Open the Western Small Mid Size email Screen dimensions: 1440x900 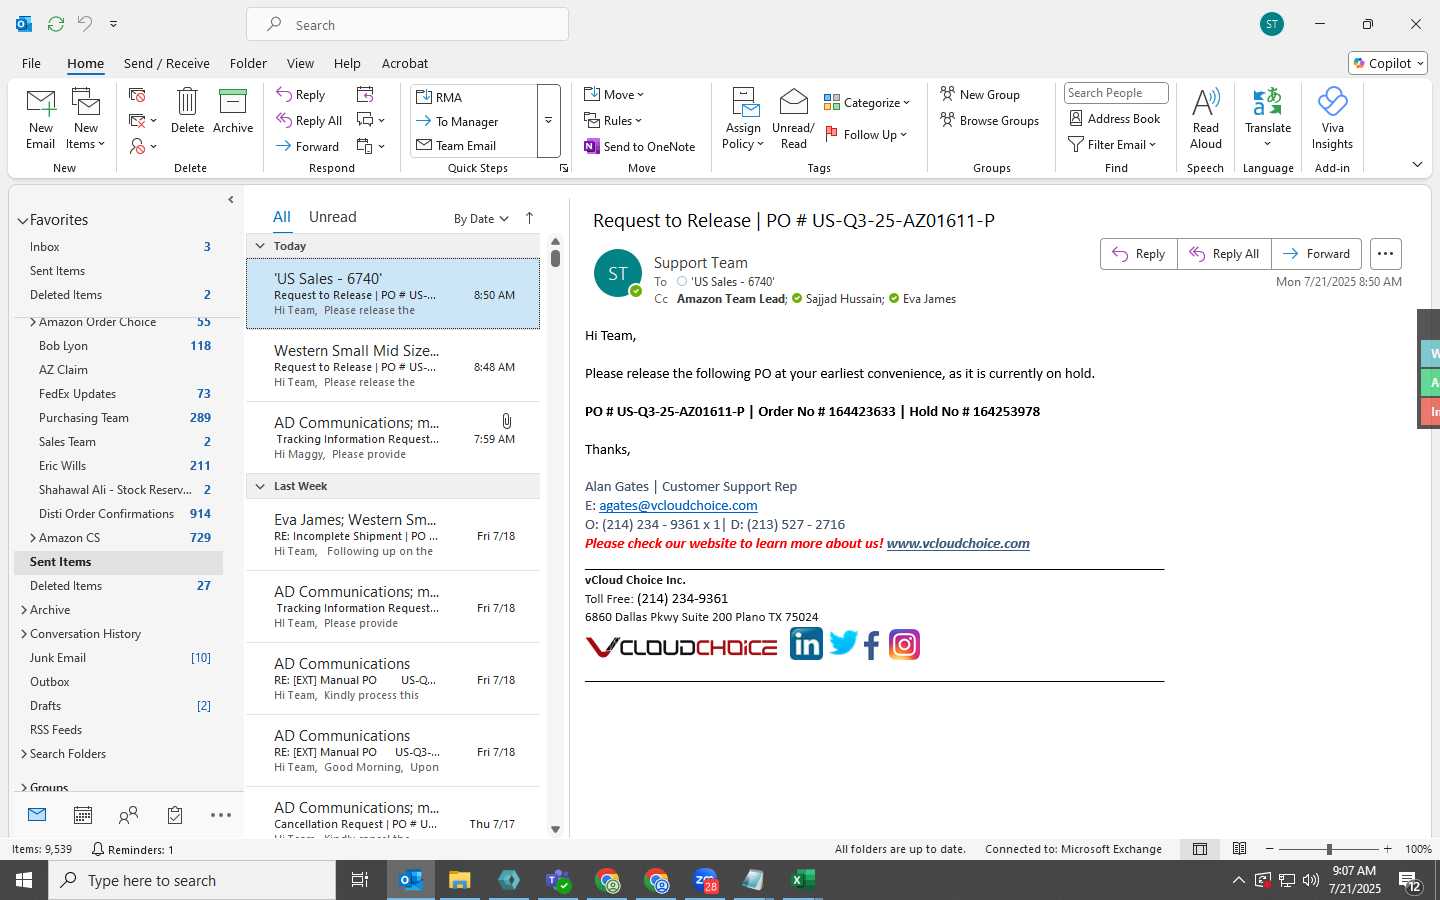point(393,366)
